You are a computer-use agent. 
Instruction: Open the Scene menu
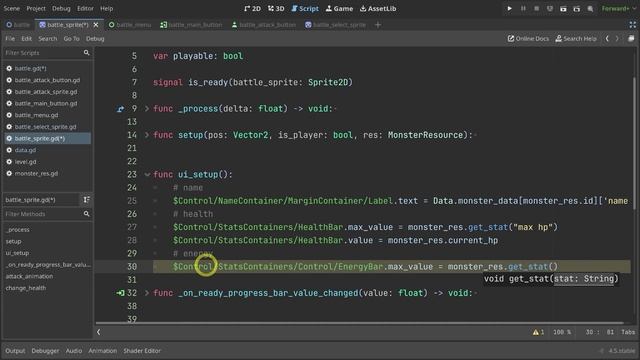[x=11, y=8]
